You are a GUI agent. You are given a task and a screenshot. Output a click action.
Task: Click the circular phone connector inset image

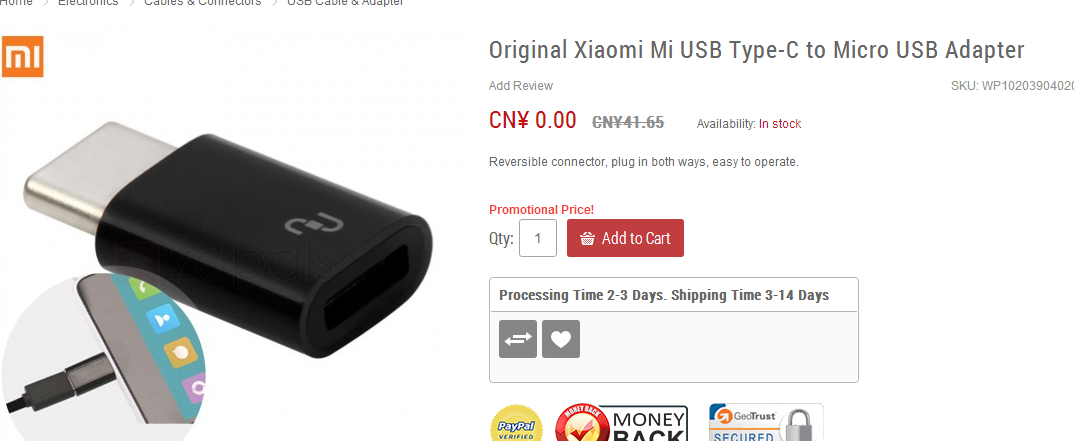coord(103,356)
